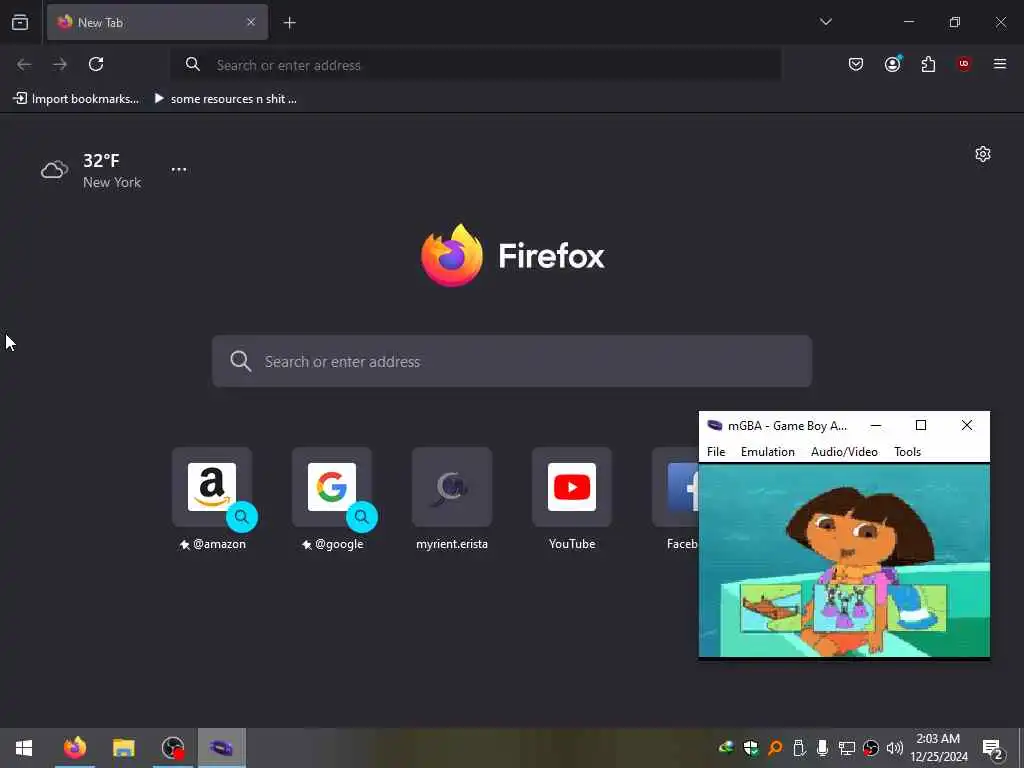The image size is (1024, 768).
Task: Open mGBA Tools menu
Action: tap(907, 452)
